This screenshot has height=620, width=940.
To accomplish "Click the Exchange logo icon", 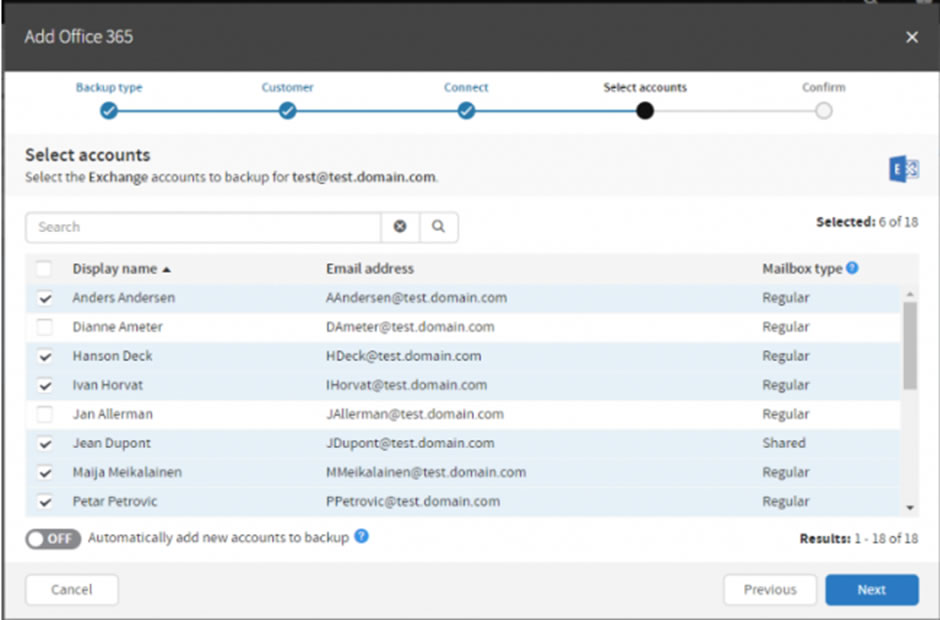I will click(x=903, y=169).
